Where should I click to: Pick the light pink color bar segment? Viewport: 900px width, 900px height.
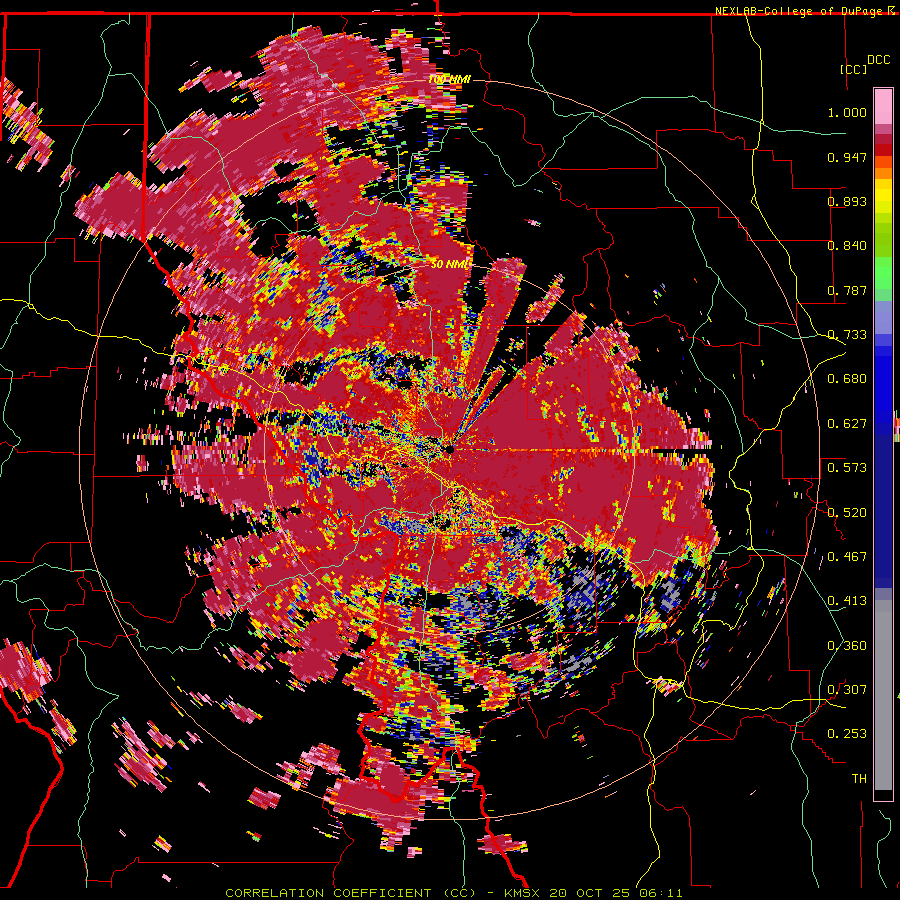click(883, 106)
